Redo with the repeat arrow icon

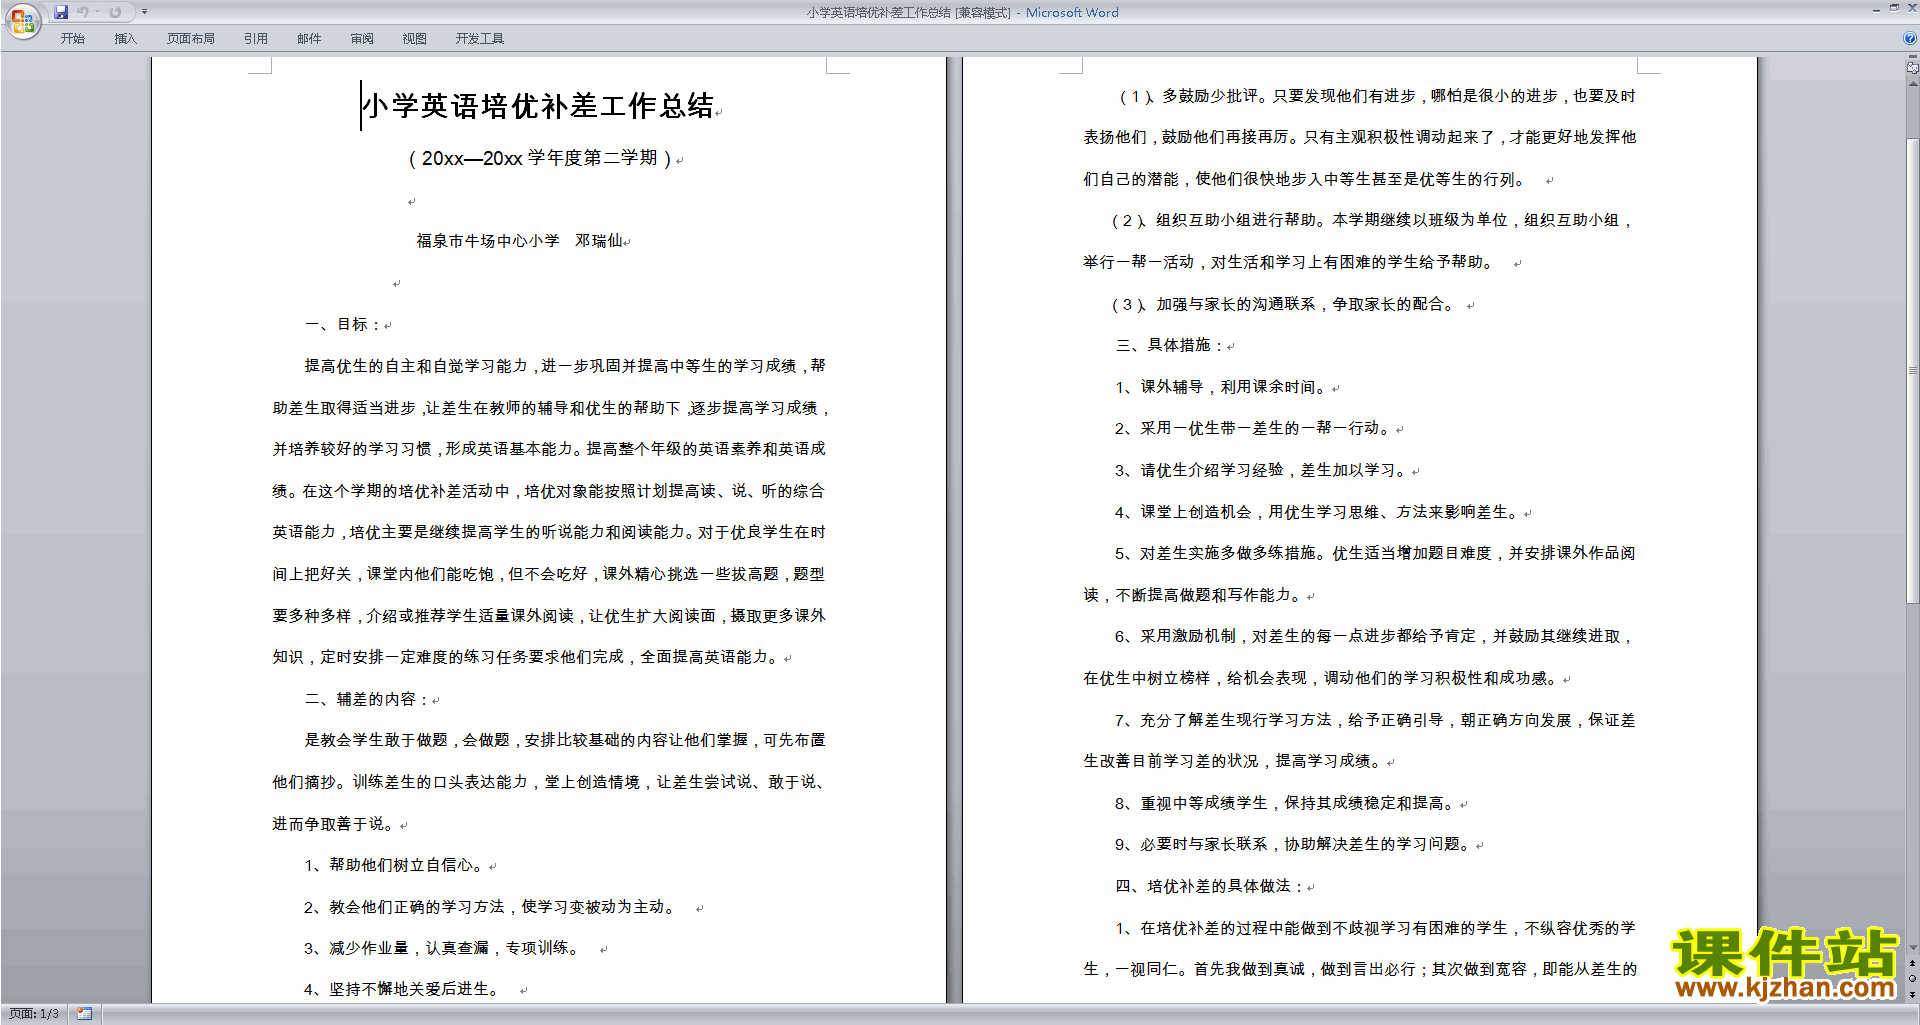click(115, 12)
